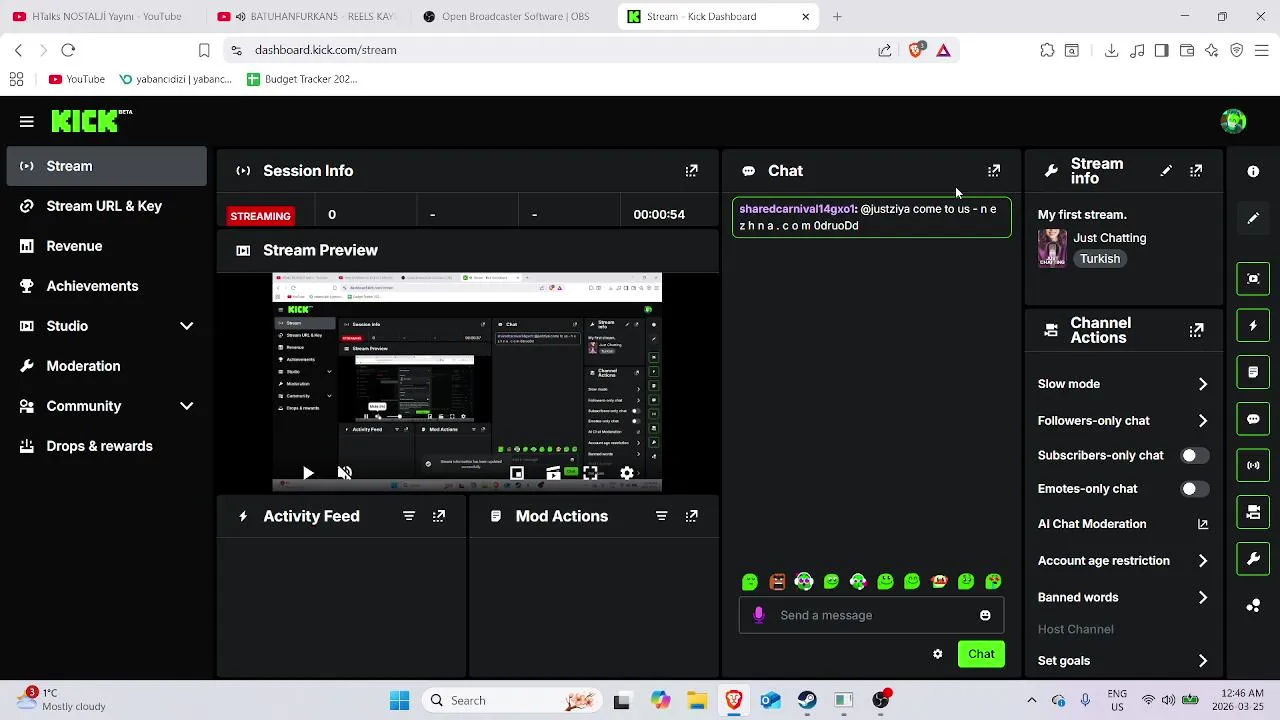Screen dimensions: 1280x720
Task: Toggle the session info broadcast widget in right rail
Action: [1253, 465]
